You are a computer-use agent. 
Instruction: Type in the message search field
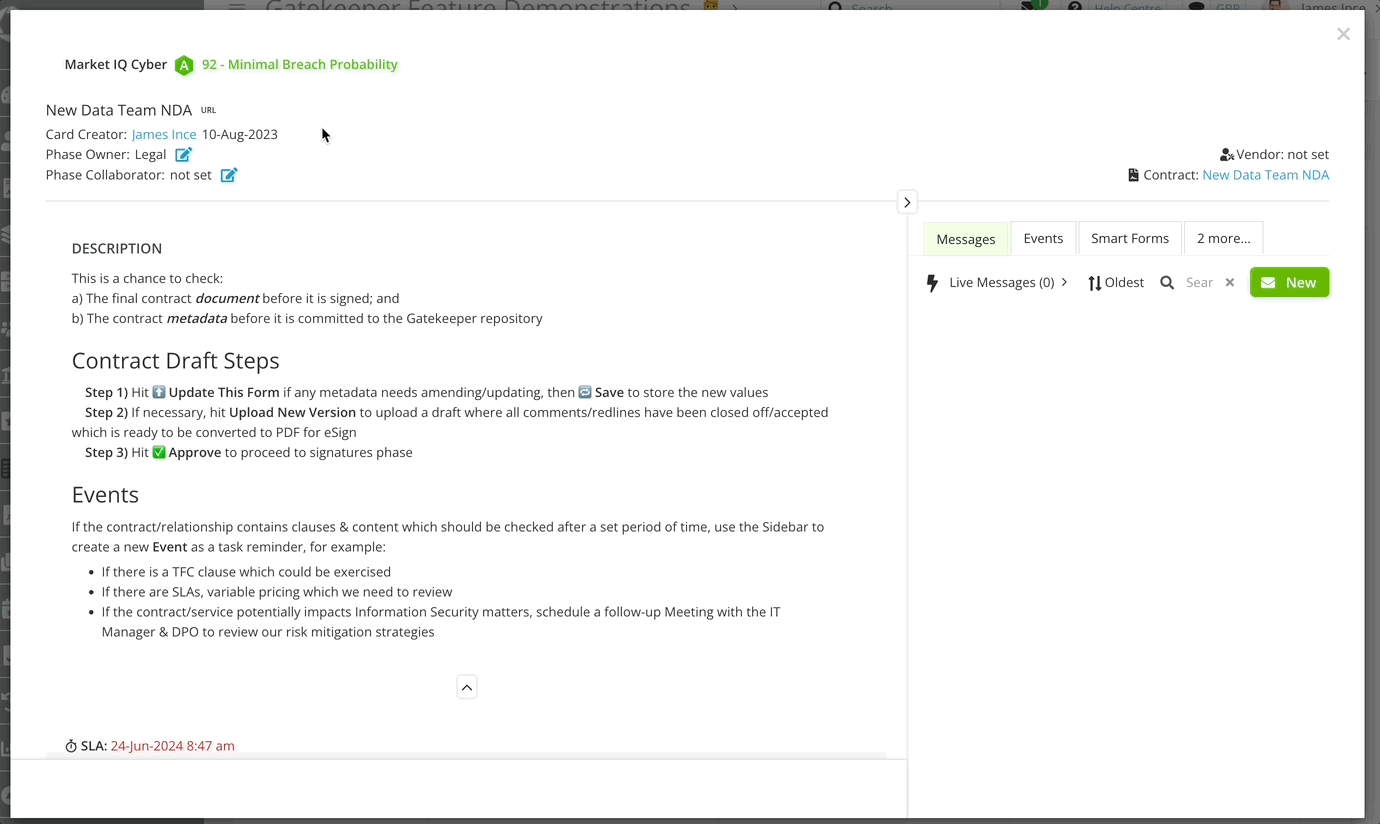1199,282
